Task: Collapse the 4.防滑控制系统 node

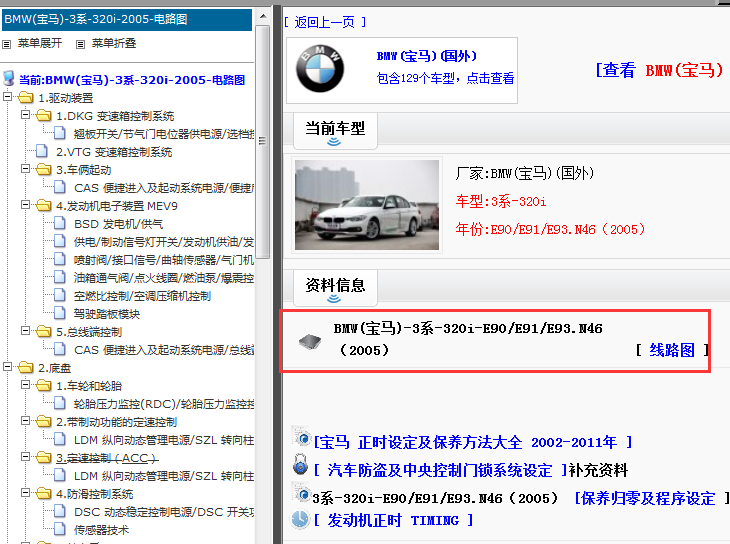Action: click(26, 493)
